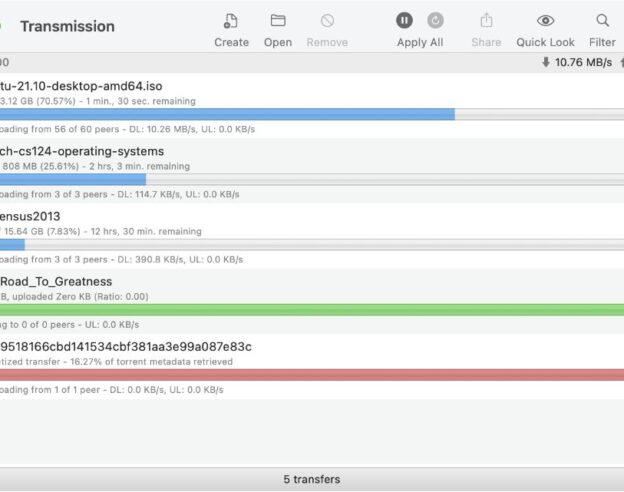This screenshot has height=492, width=624.
Task: Select the 9518166cbd141534cbf hash-named transfer
Action: pos(126,347)
